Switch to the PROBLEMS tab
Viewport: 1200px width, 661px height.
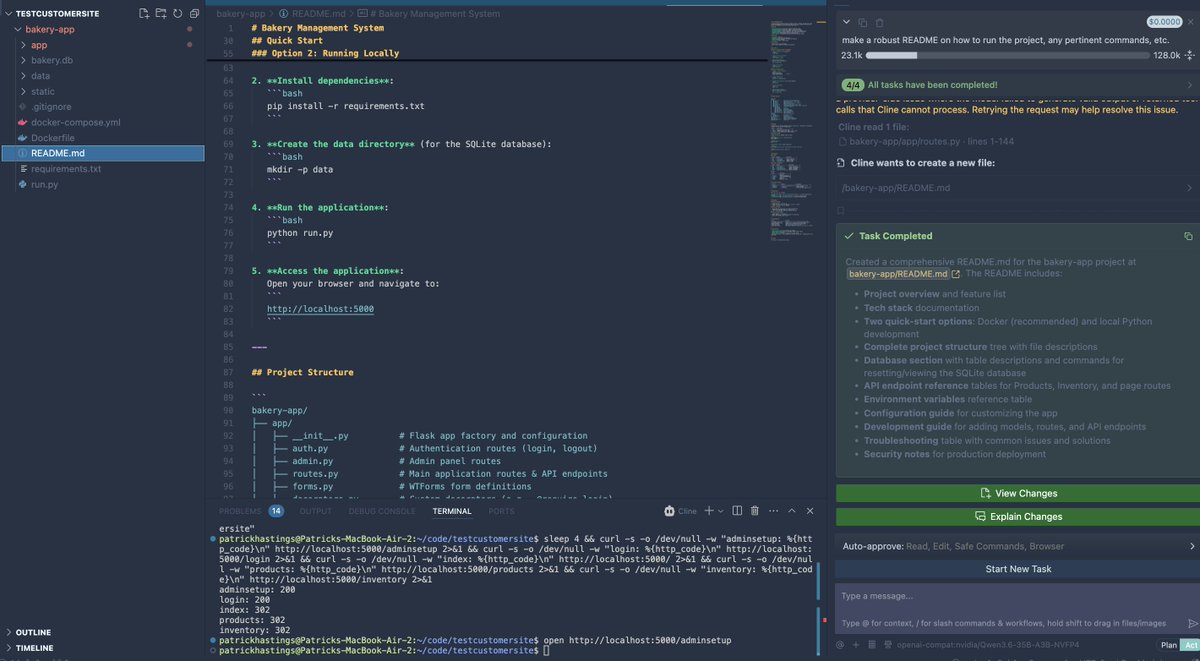click(x=240, y=511)
